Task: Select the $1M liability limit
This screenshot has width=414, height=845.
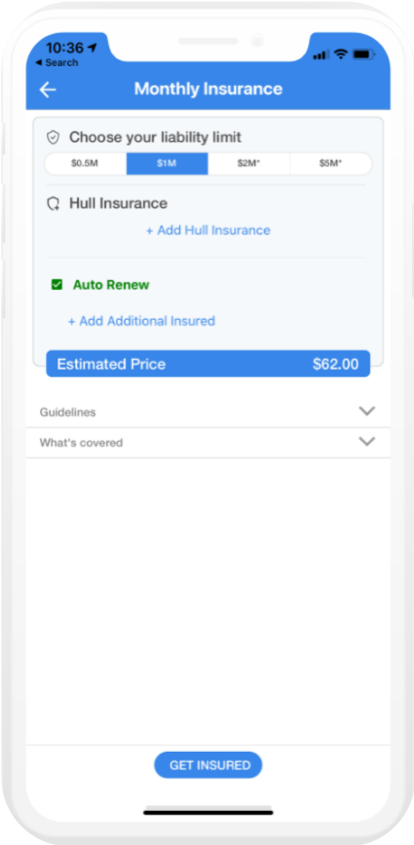Action: click(x=167, y=164)
